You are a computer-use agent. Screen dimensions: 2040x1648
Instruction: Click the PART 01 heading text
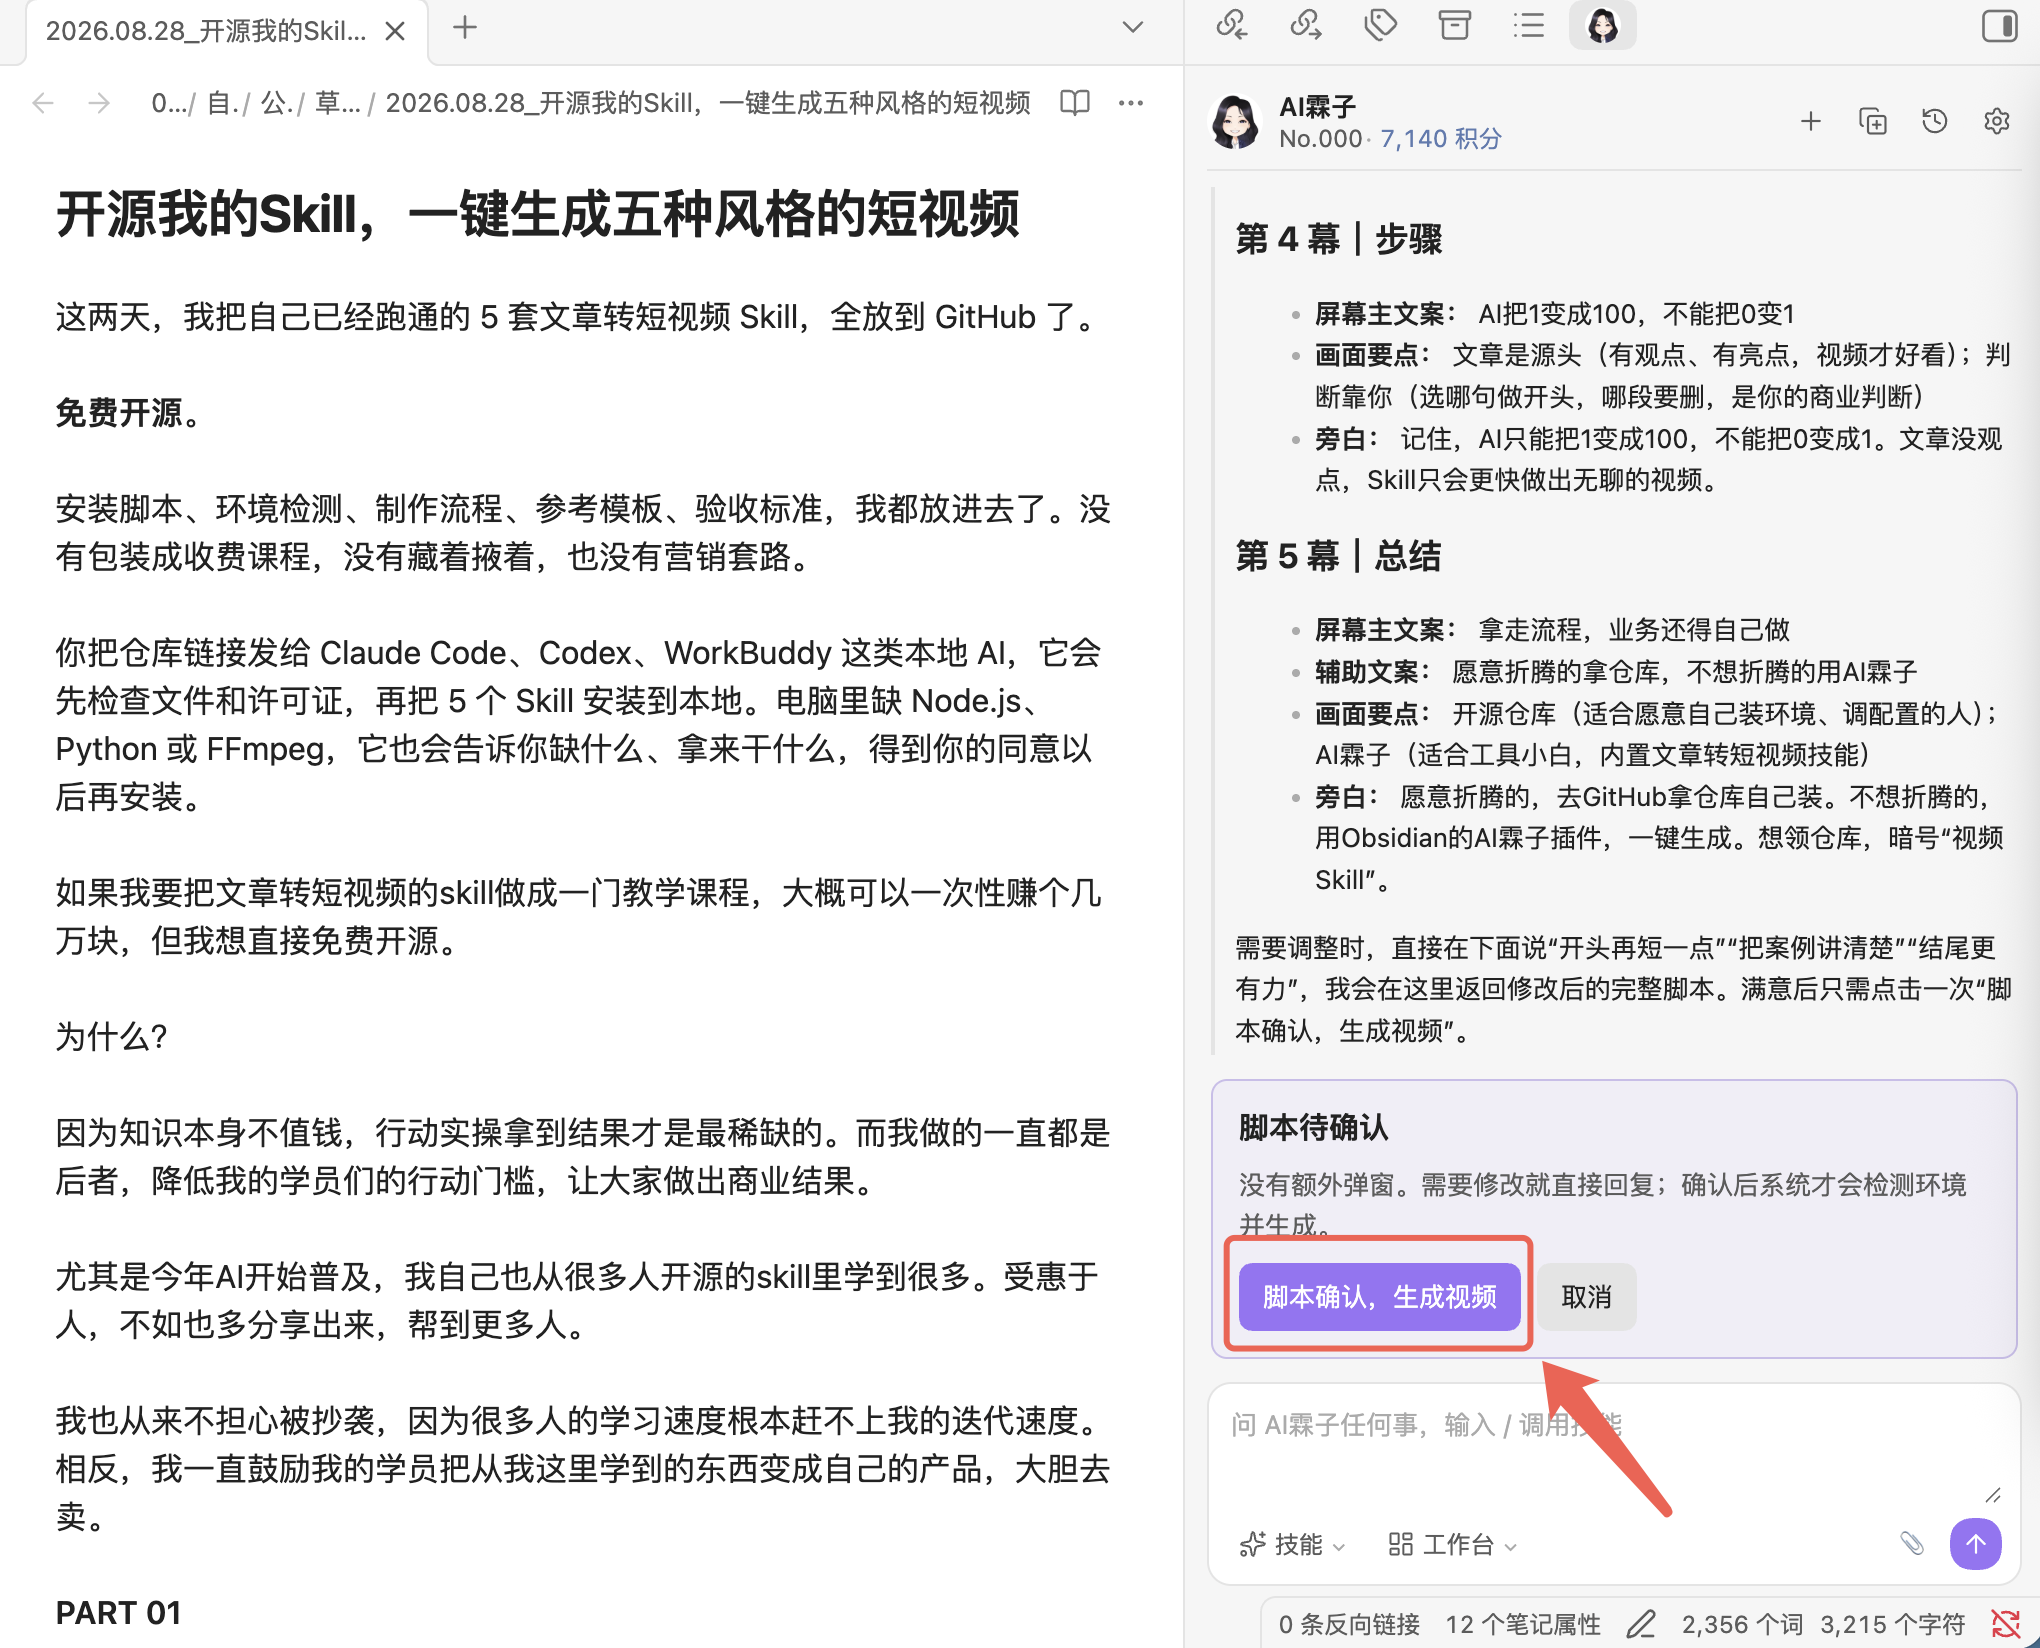119,1613
